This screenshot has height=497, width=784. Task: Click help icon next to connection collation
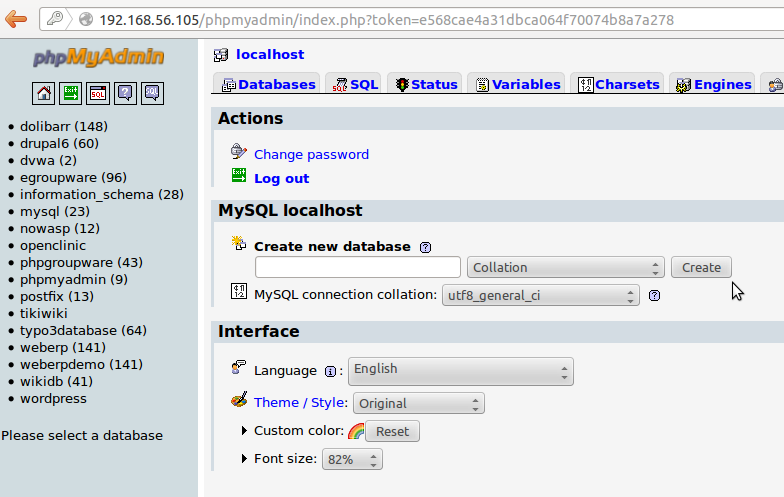click(655, 295)
